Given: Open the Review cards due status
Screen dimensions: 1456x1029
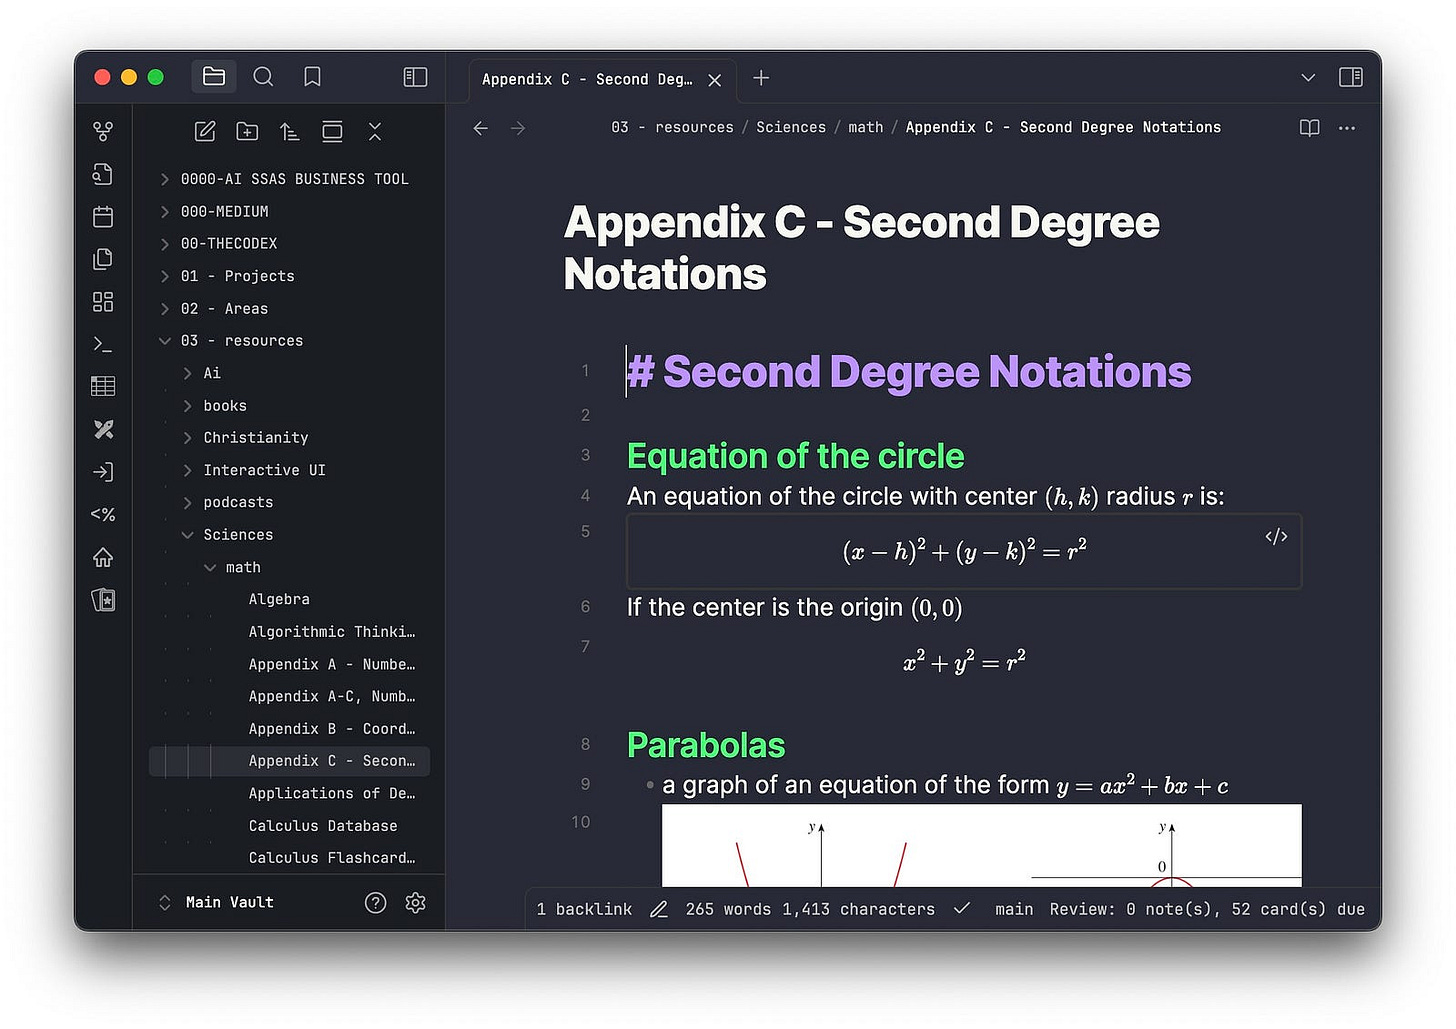Looking at the screenshot, I should point(1207,909).
